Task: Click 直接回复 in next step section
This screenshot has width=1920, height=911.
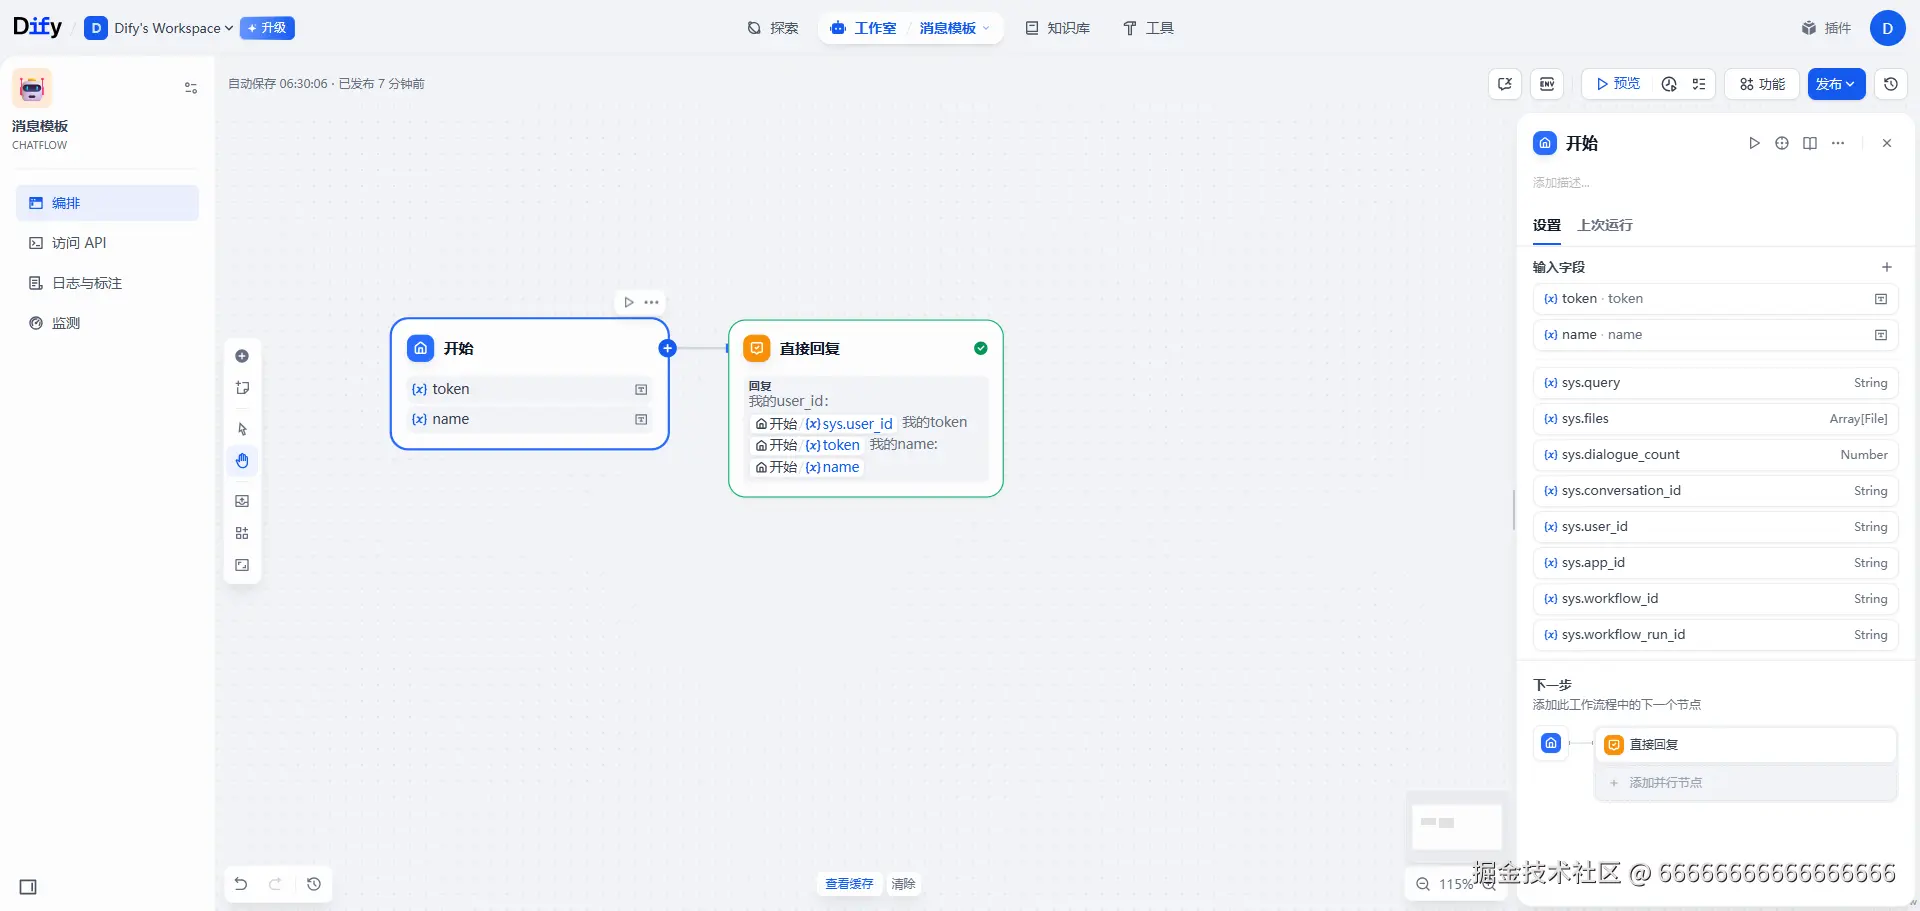Action: [1745, 745]
